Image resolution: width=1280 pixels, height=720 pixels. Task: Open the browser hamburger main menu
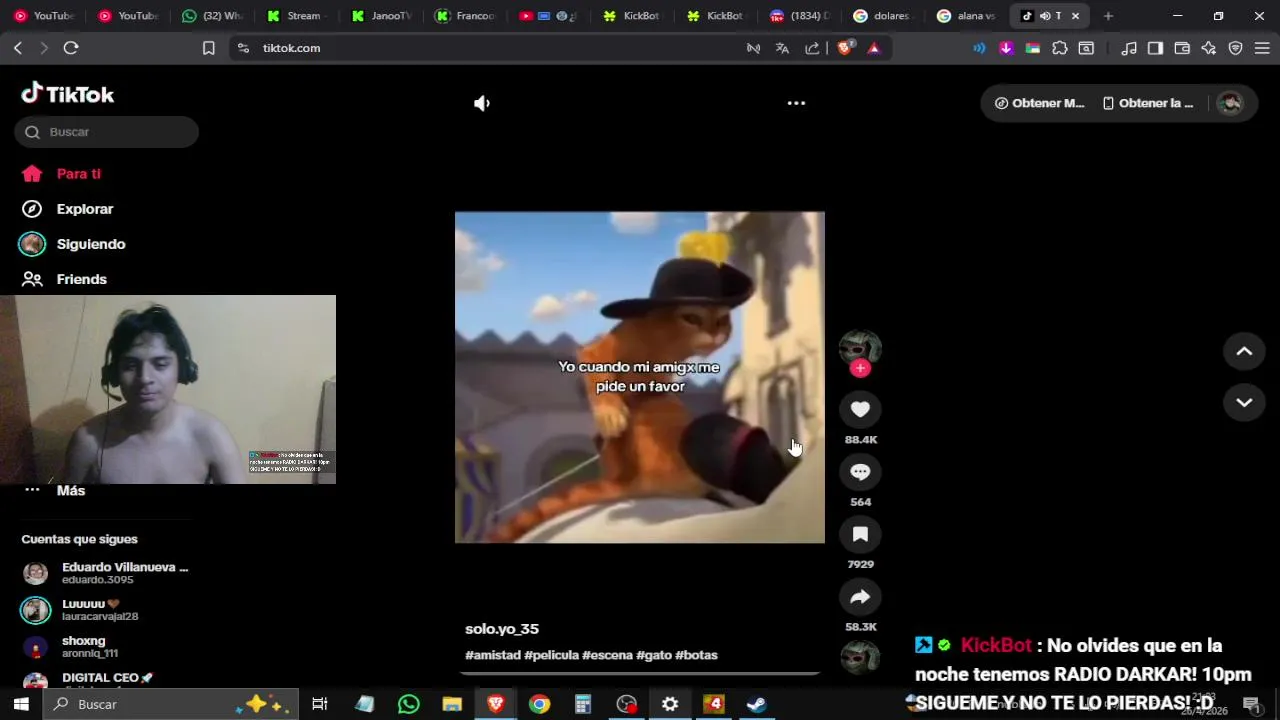point(1262,48)
